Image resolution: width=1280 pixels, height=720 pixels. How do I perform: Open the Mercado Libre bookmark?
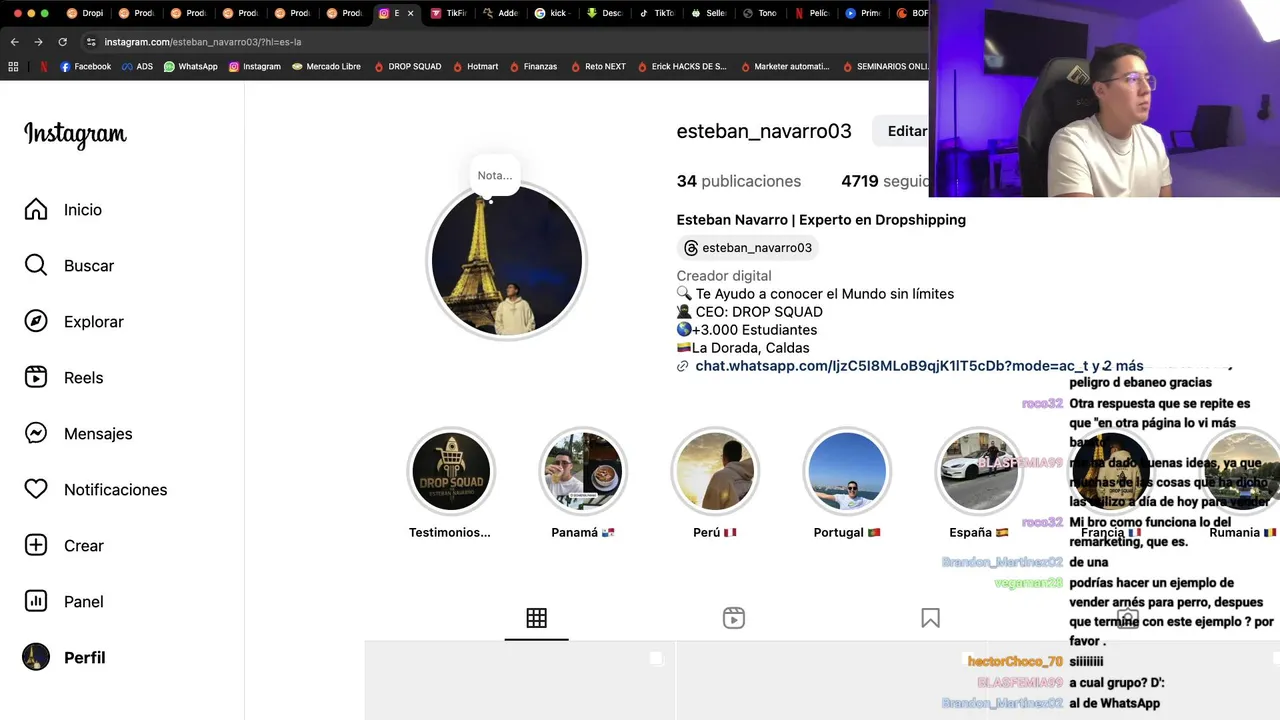tap(326, 67)
